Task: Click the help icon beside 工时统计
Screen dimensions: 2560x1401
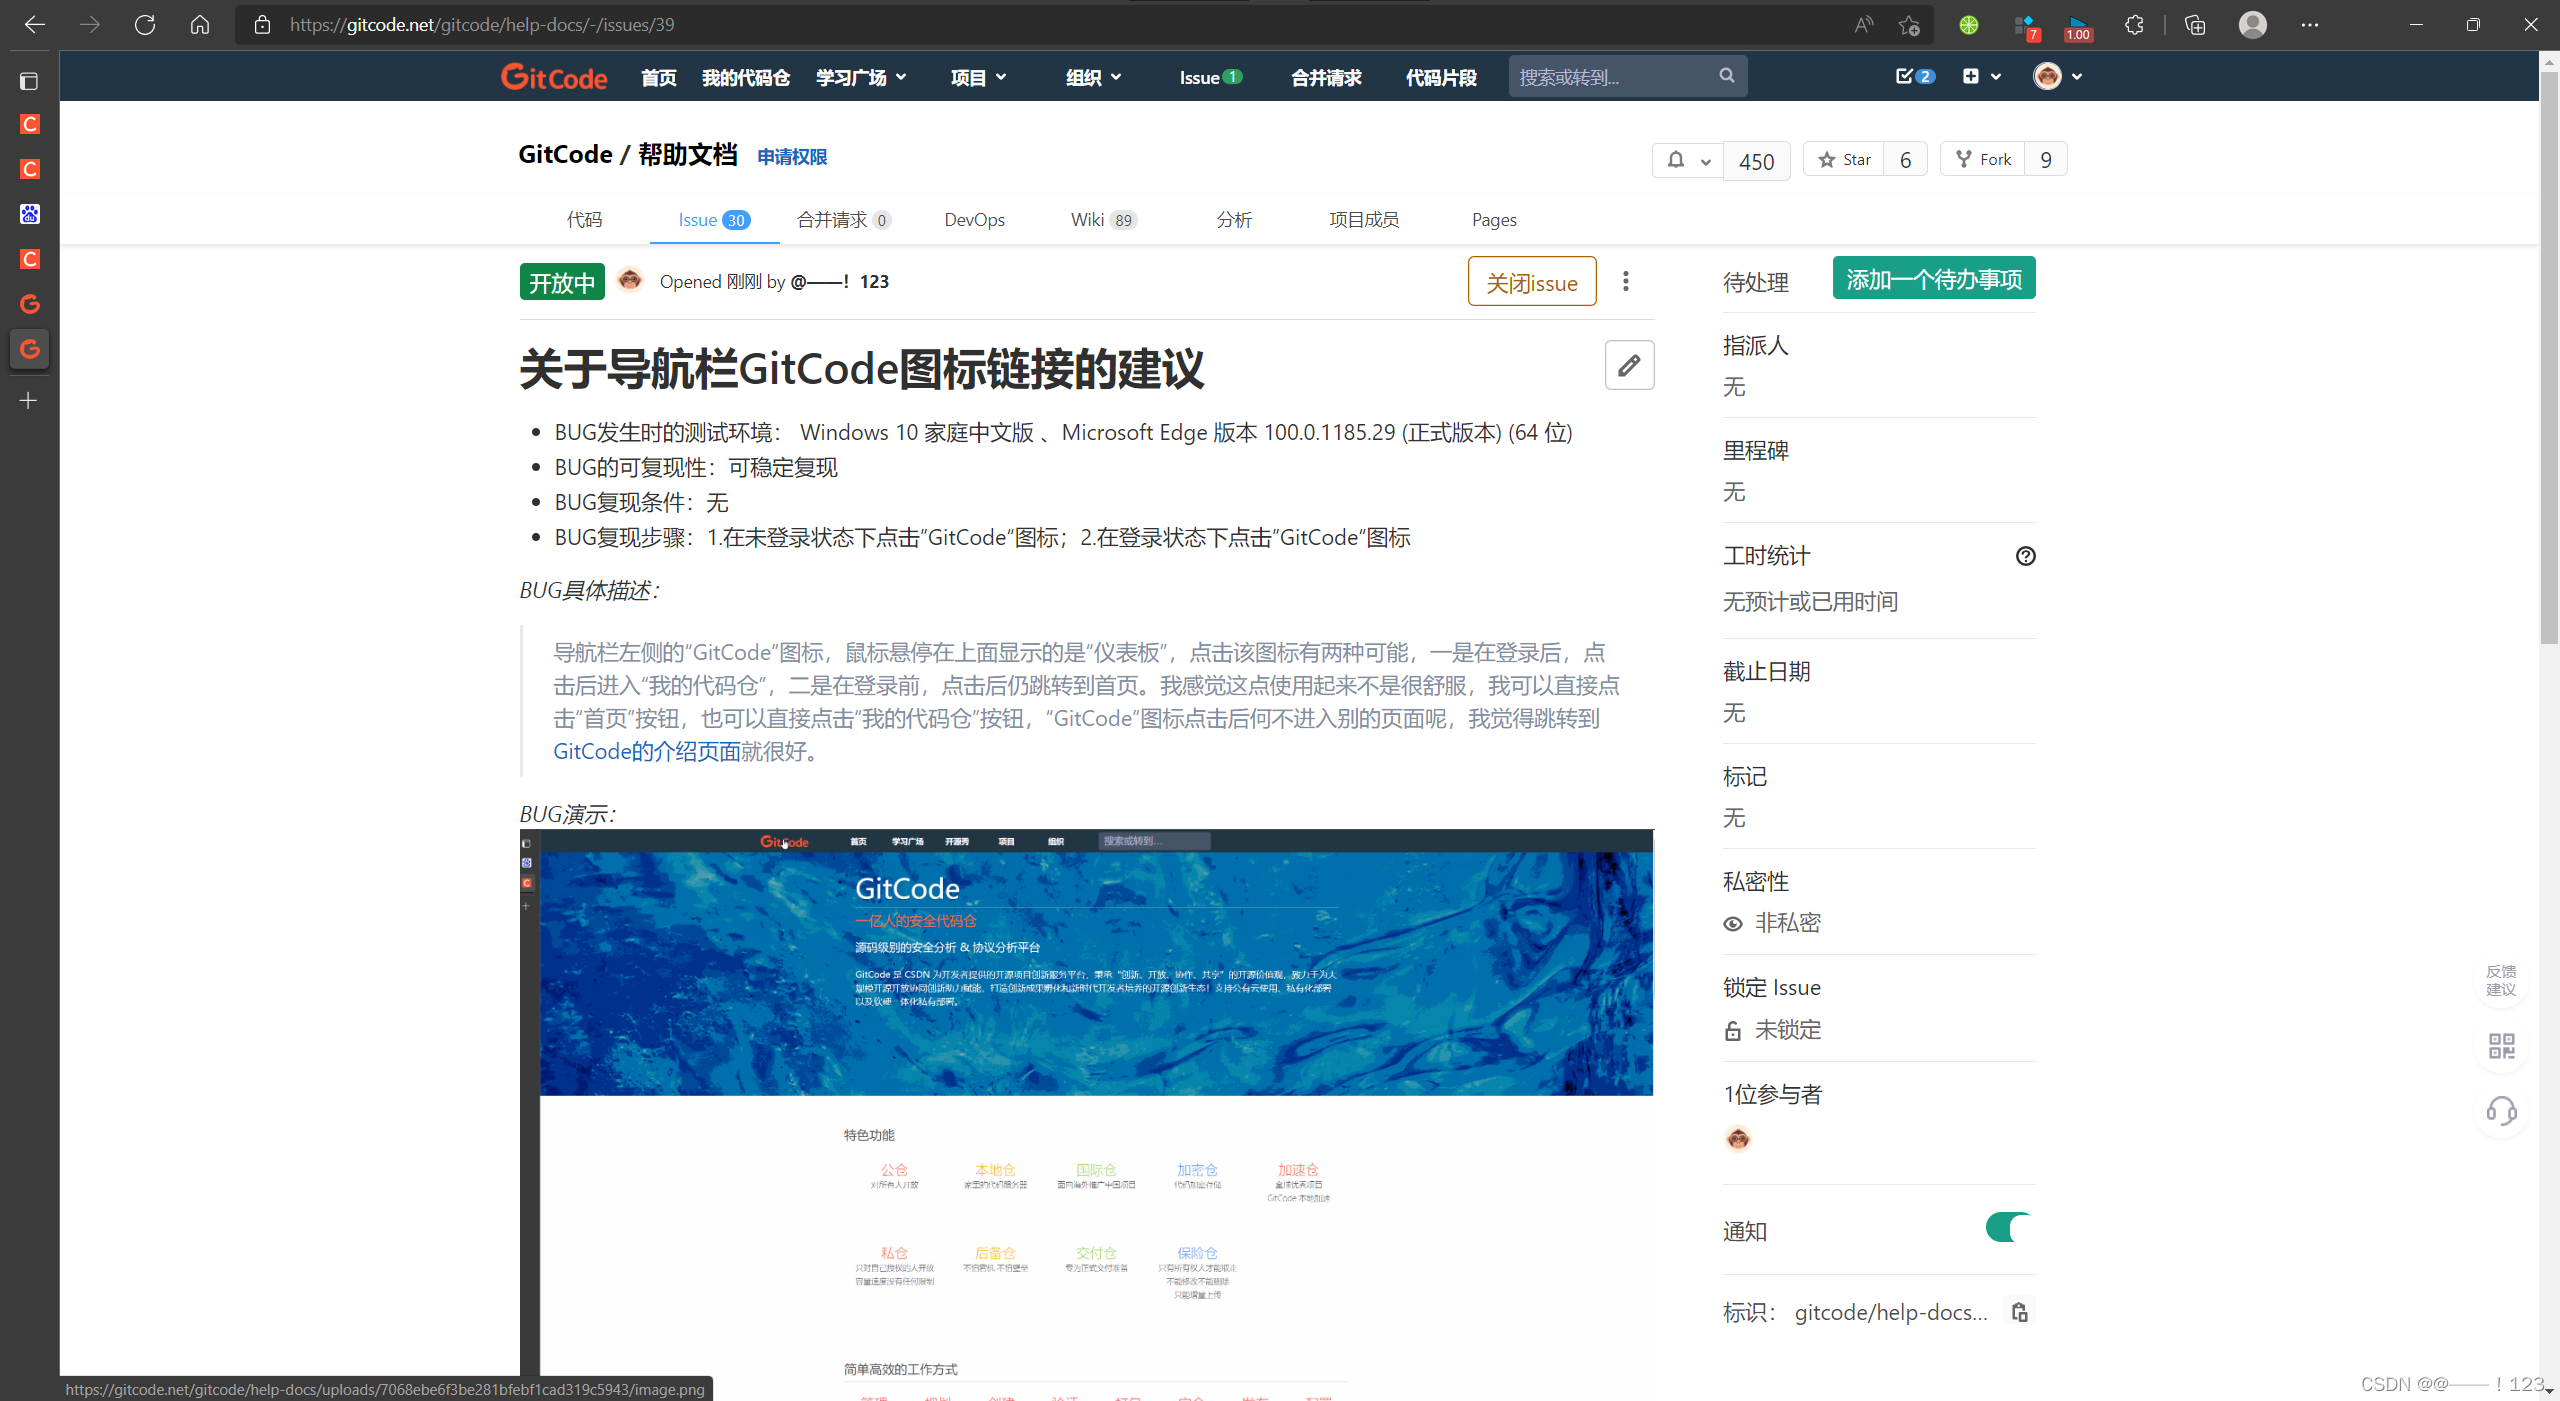Action: pyautogui.click(x=2025, y=556)
